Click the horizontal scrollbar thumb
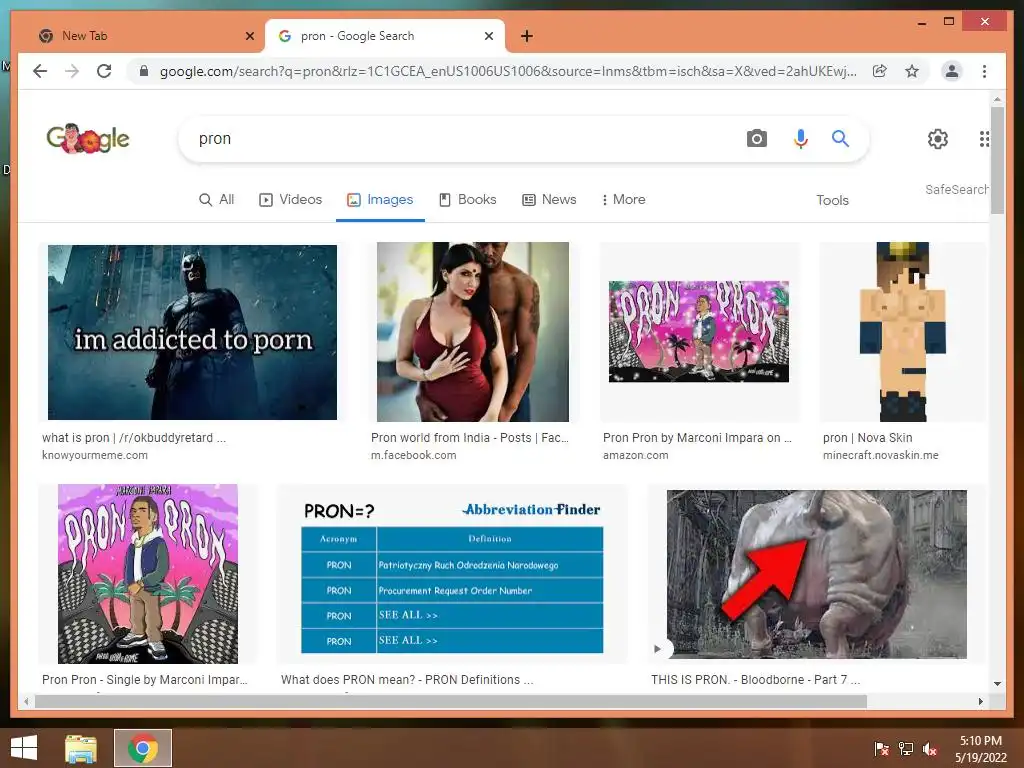The height and width of the screenshot is (768, 1024). click(x=451, y=701)
